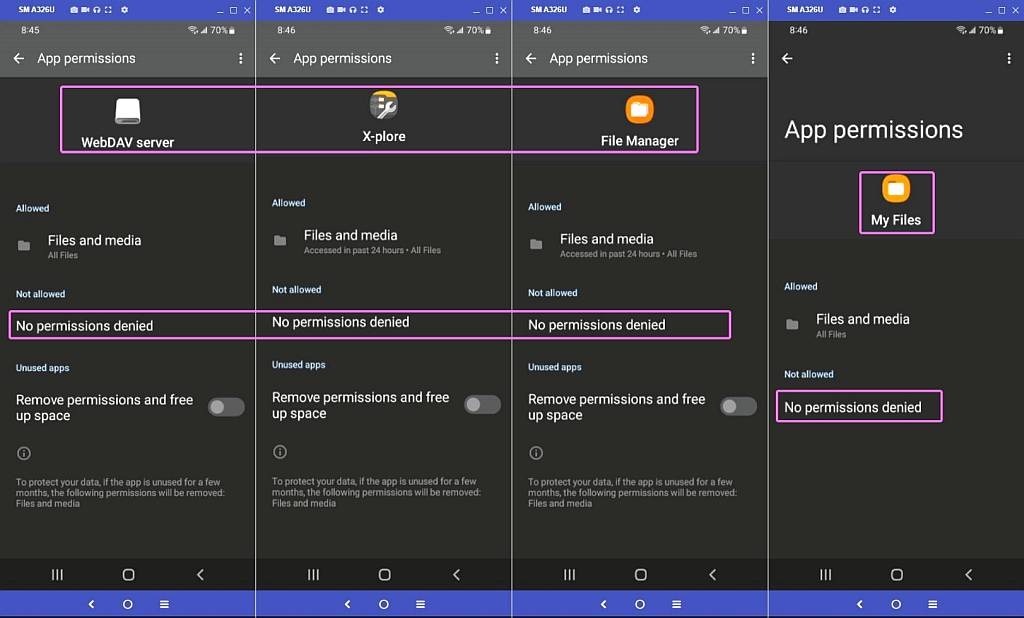Go back from WebDAV server App permissions
This screenshot has width=1024, height=618.
point(19,58)
